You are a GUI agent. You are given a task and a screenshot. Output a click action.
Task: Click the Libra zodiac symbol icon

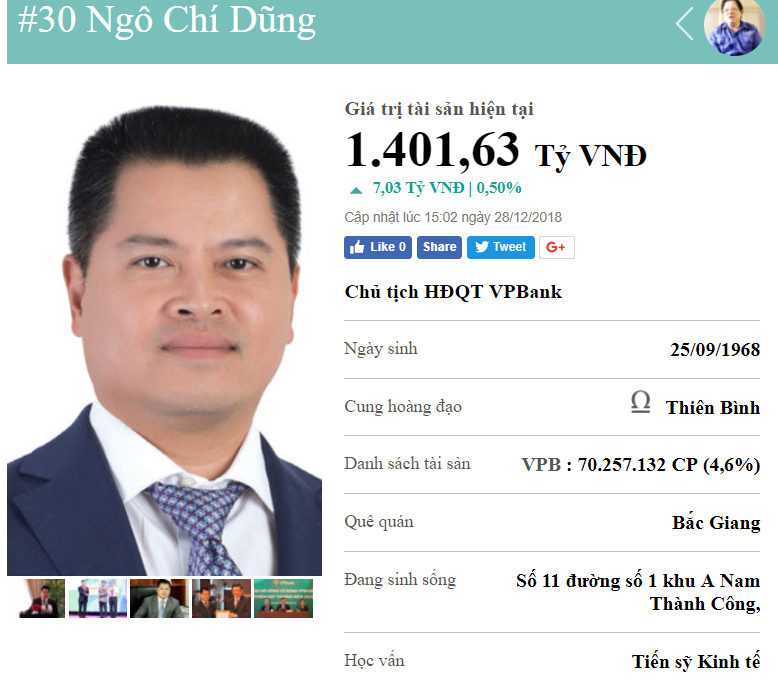coord(641,401)
